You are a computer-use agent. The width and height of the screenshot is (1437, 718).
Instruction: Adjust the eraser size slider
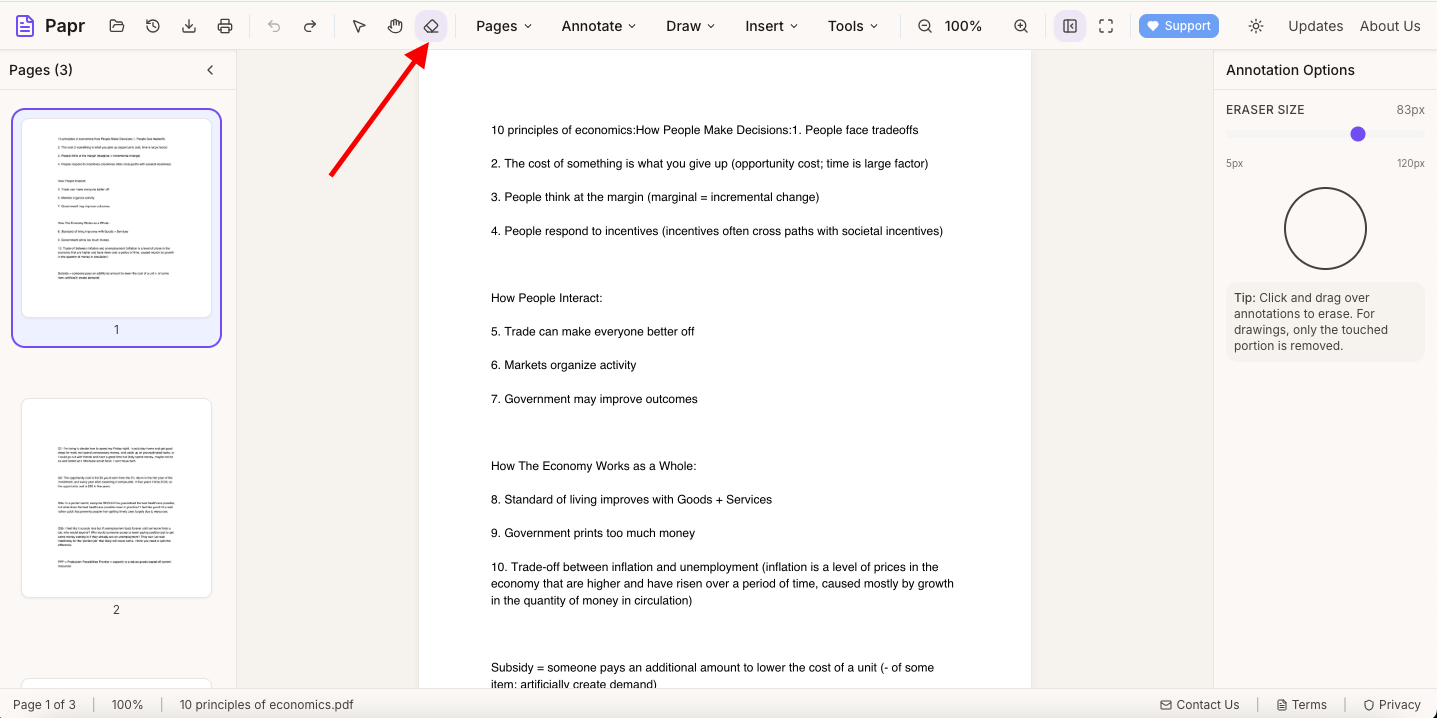(1358, 134)
